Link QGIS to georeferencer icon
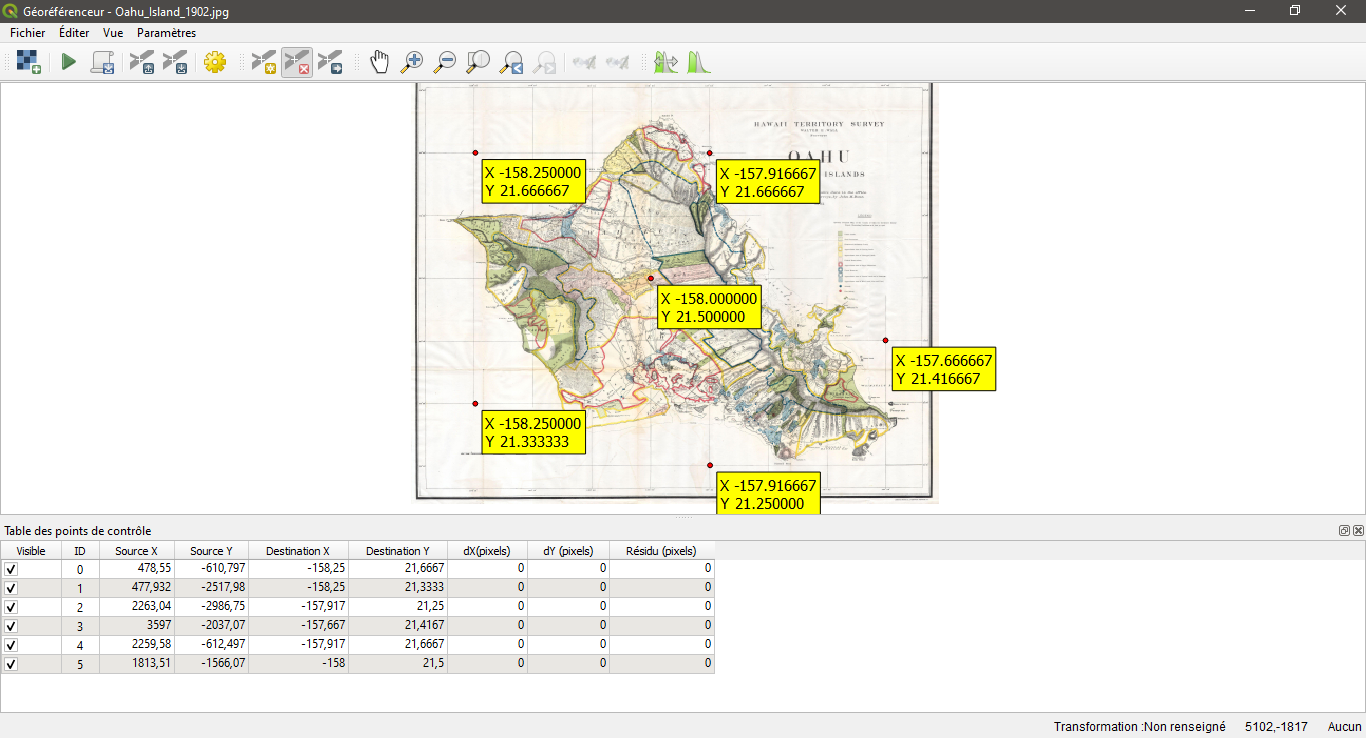The height and width of the screenshot is (738, 1366). (x=617, y=62)
